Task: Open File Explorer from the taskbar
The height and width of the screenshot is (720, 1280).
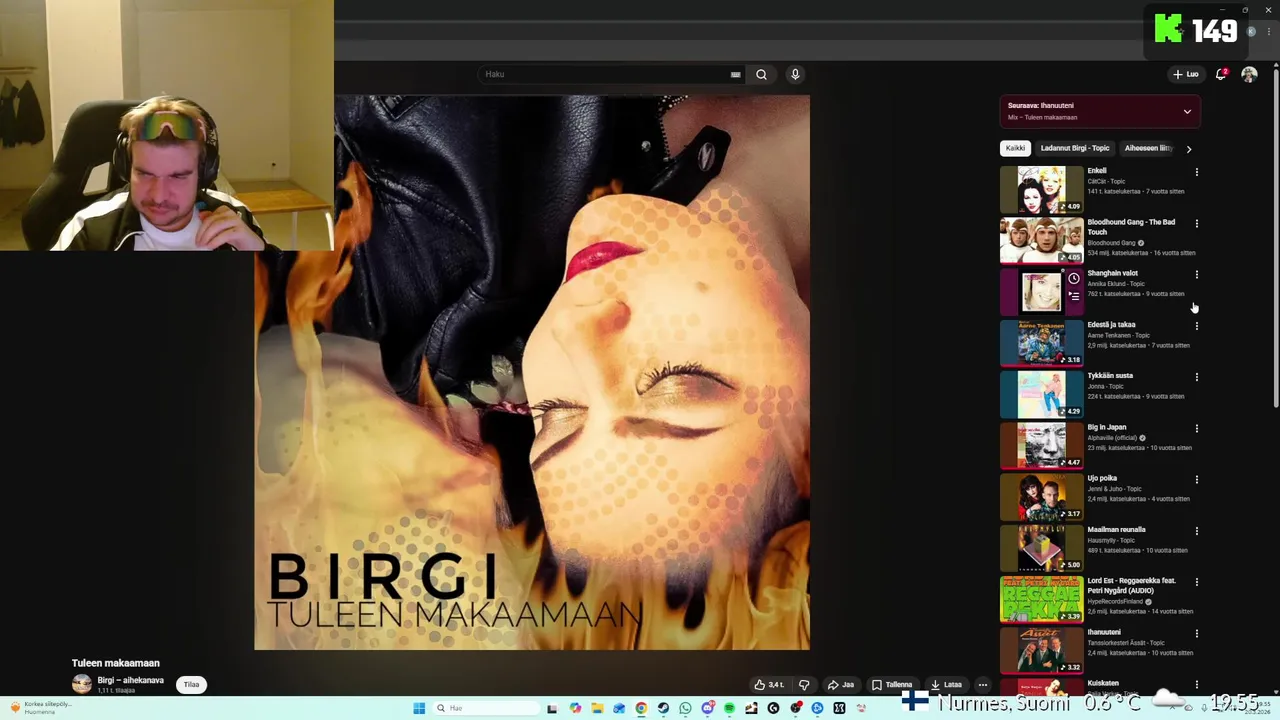Action: click(597, 708)
